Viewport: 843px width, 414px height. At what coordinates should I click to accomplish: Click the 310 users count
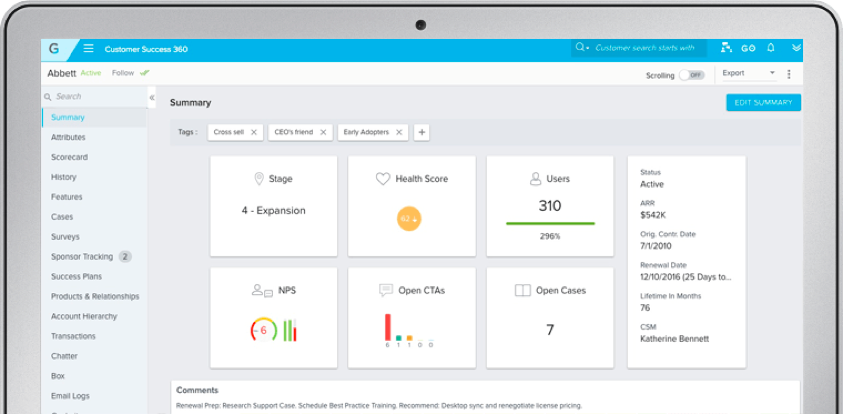pos(550,206)
